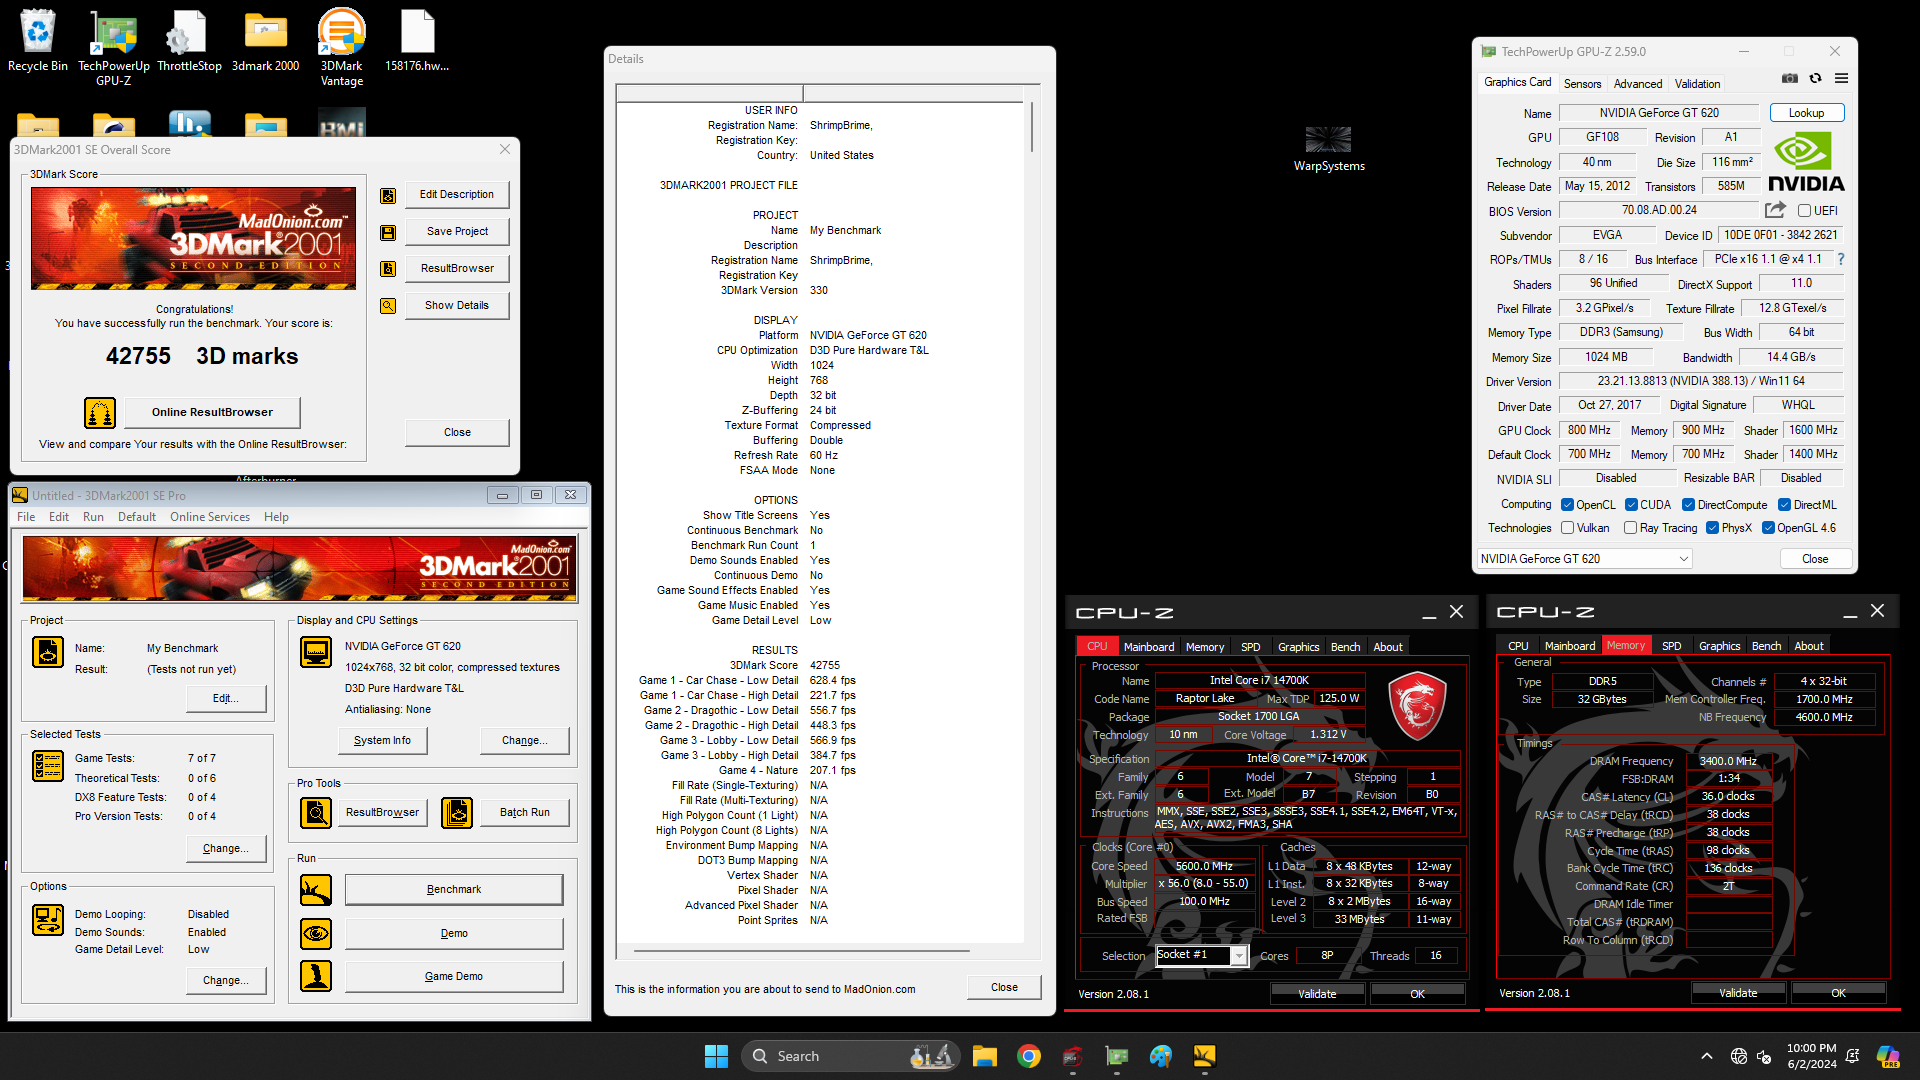The height and width of the screenshot is (1080, 1920).
Task: Toggle the OpenGL 4.6 checkbox
Action: [1768, 528]
